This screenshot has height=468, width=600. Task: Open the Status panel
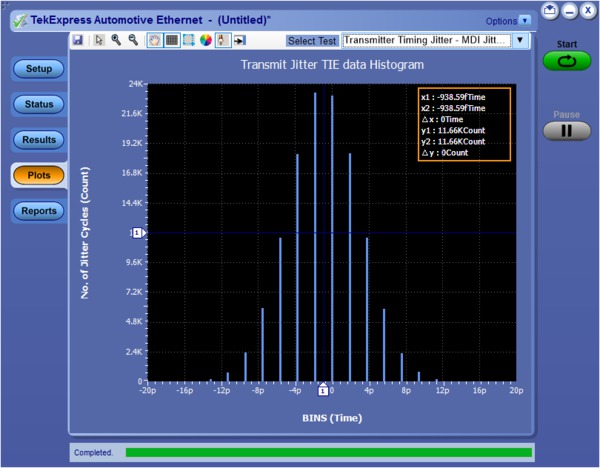pos(39,104)
